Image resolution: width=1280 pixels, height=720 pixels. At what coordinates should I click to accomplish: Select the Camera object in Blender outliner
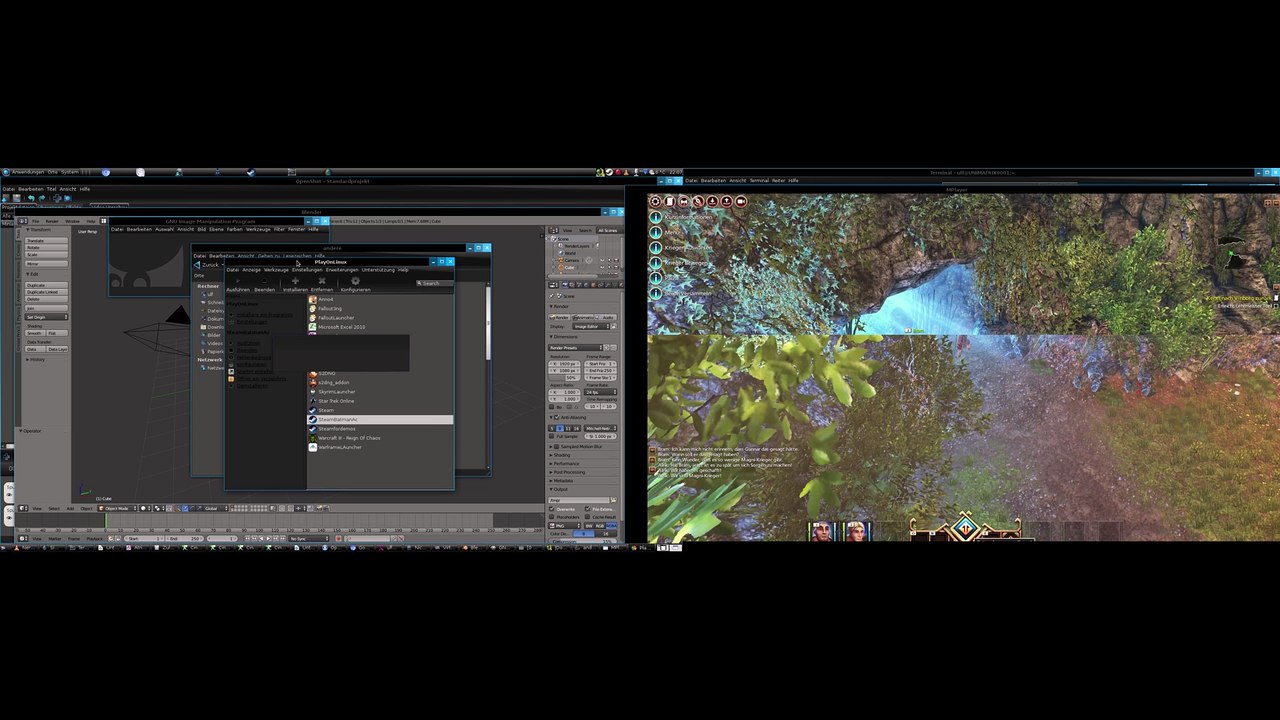pos(571,260)
